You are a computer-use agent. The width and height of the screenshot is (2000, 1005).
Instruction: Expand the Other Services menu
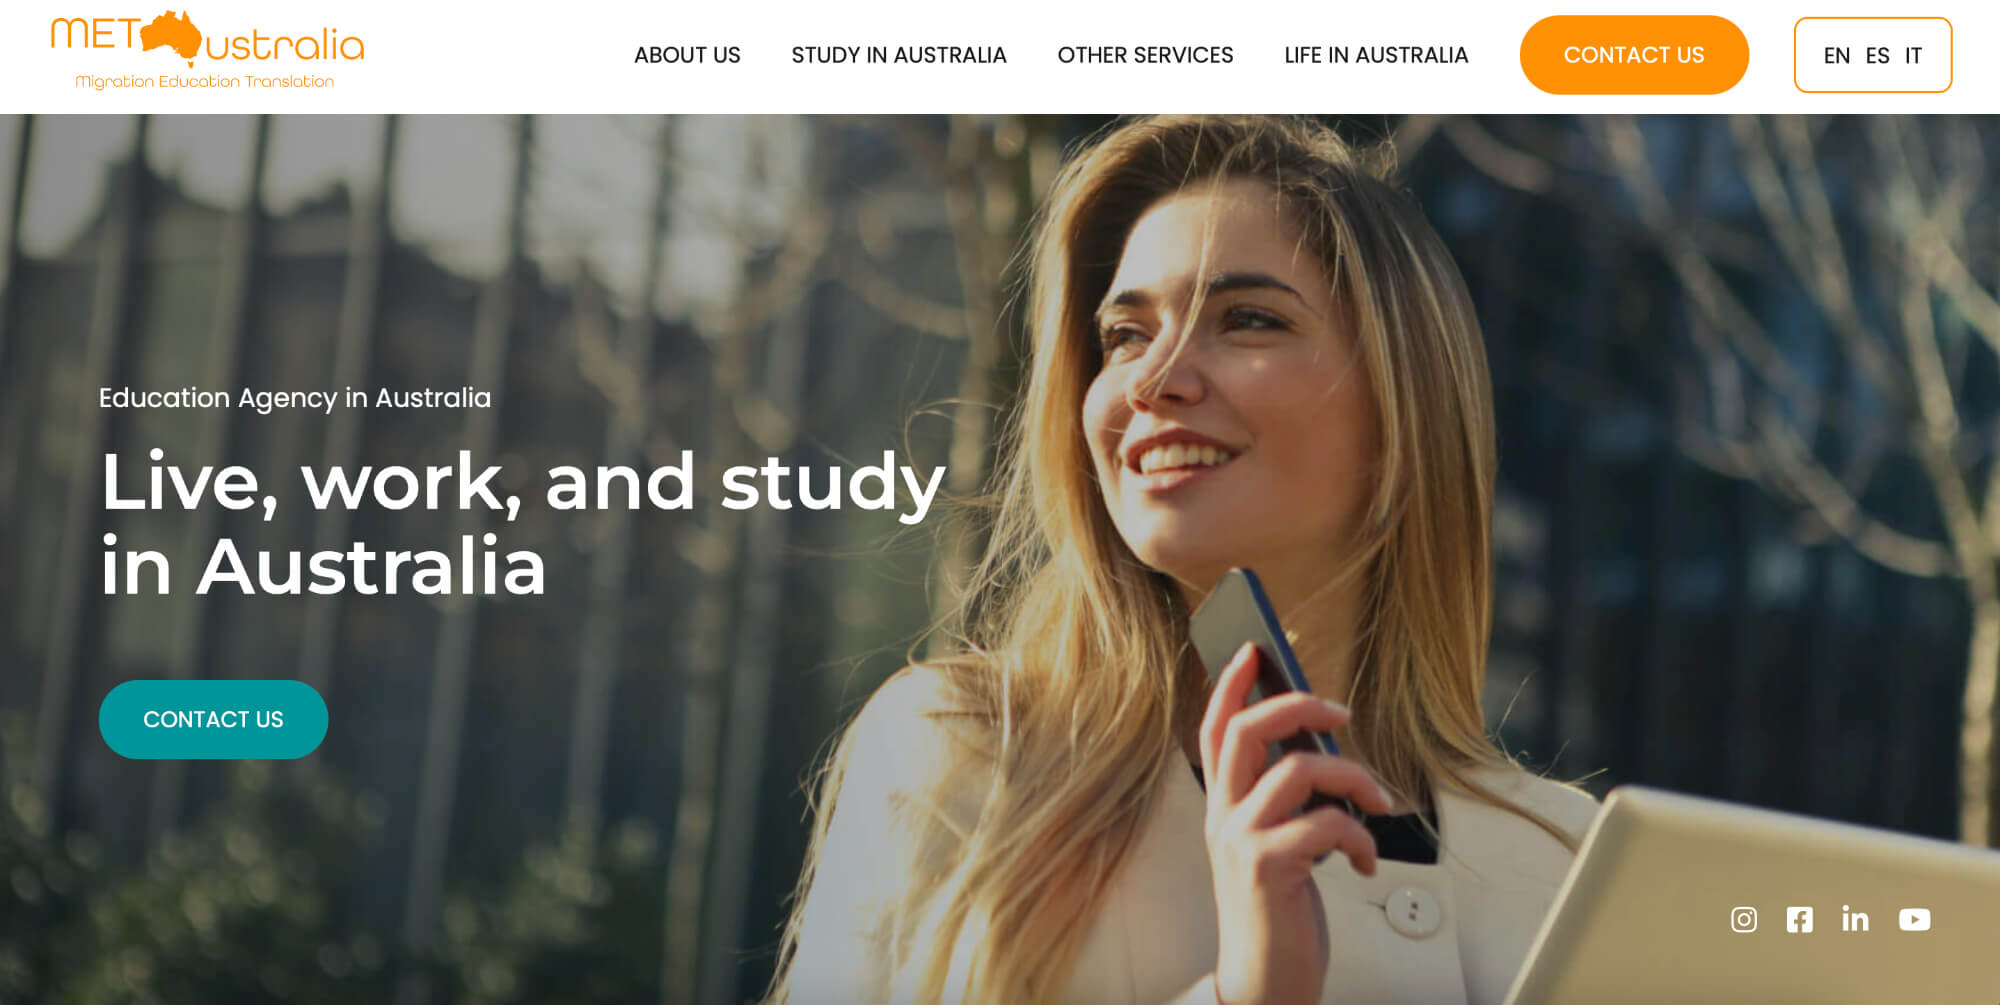click(x=1145, y=55)
